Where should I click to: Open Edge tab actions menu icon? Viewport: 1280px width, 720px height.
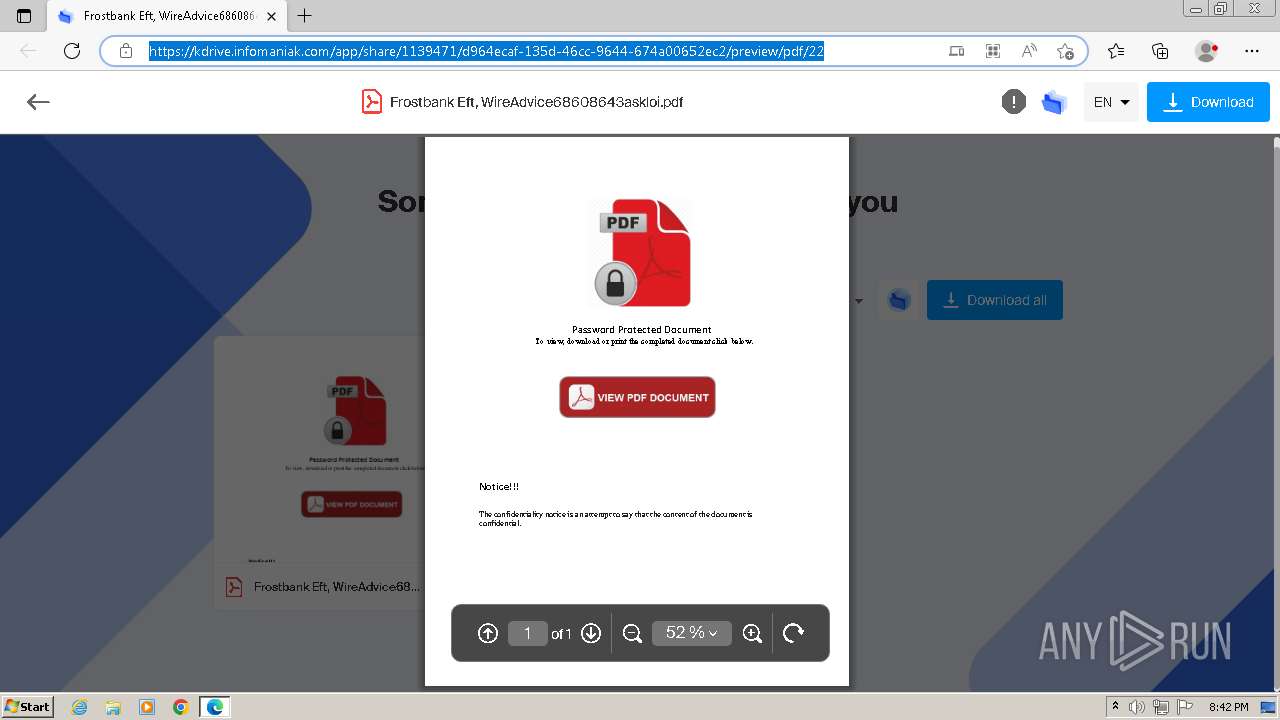pos(24,16)
